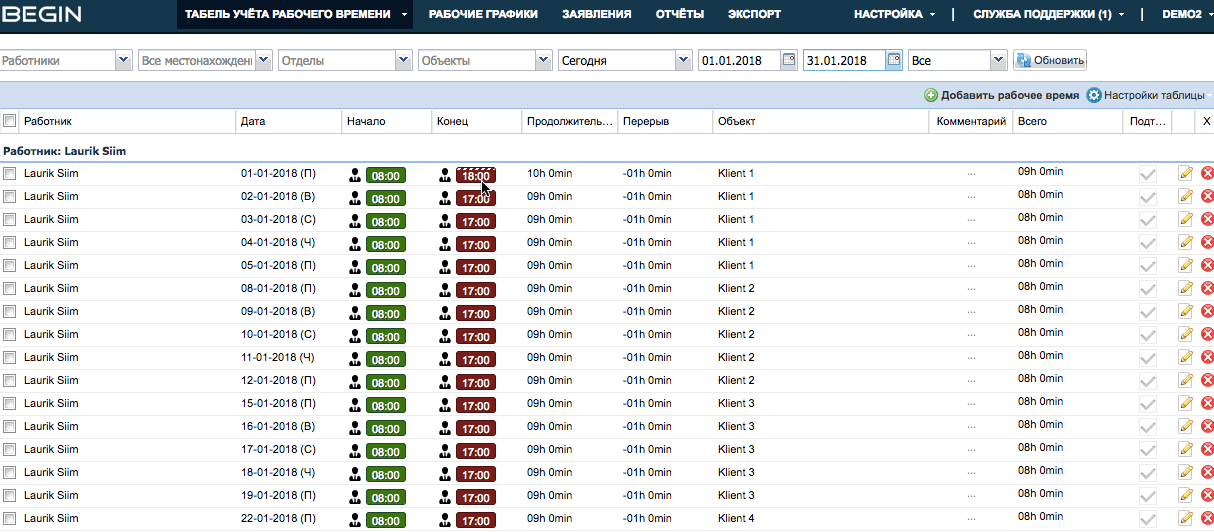This screenshot has width=1214, height=532.
Task: Check the row for 17-01-2018
Action: click(9, 449)
